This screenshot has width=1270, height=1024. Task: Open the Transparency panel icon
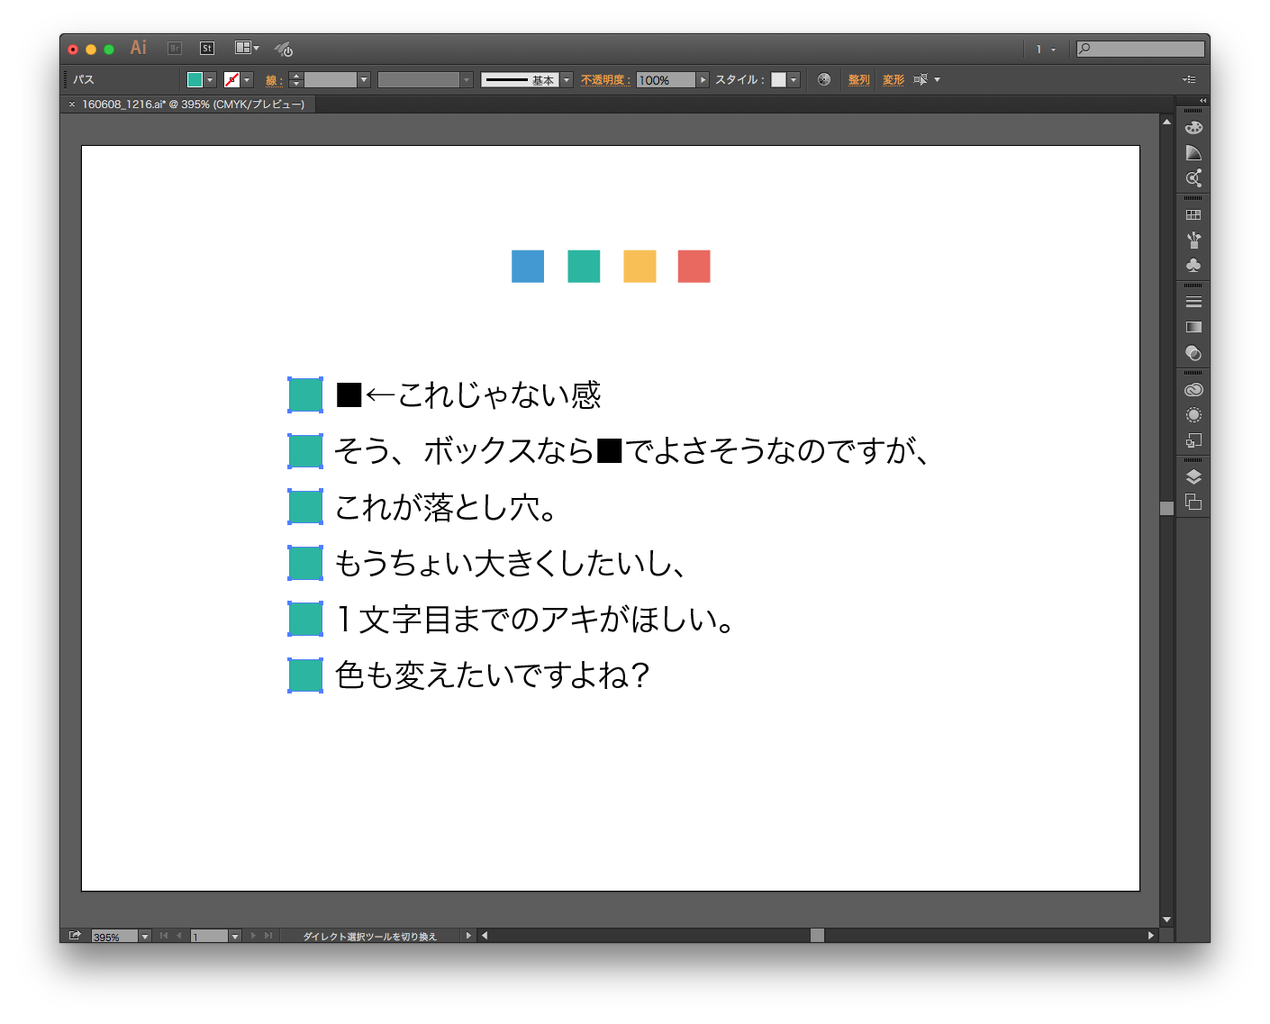1193,353
